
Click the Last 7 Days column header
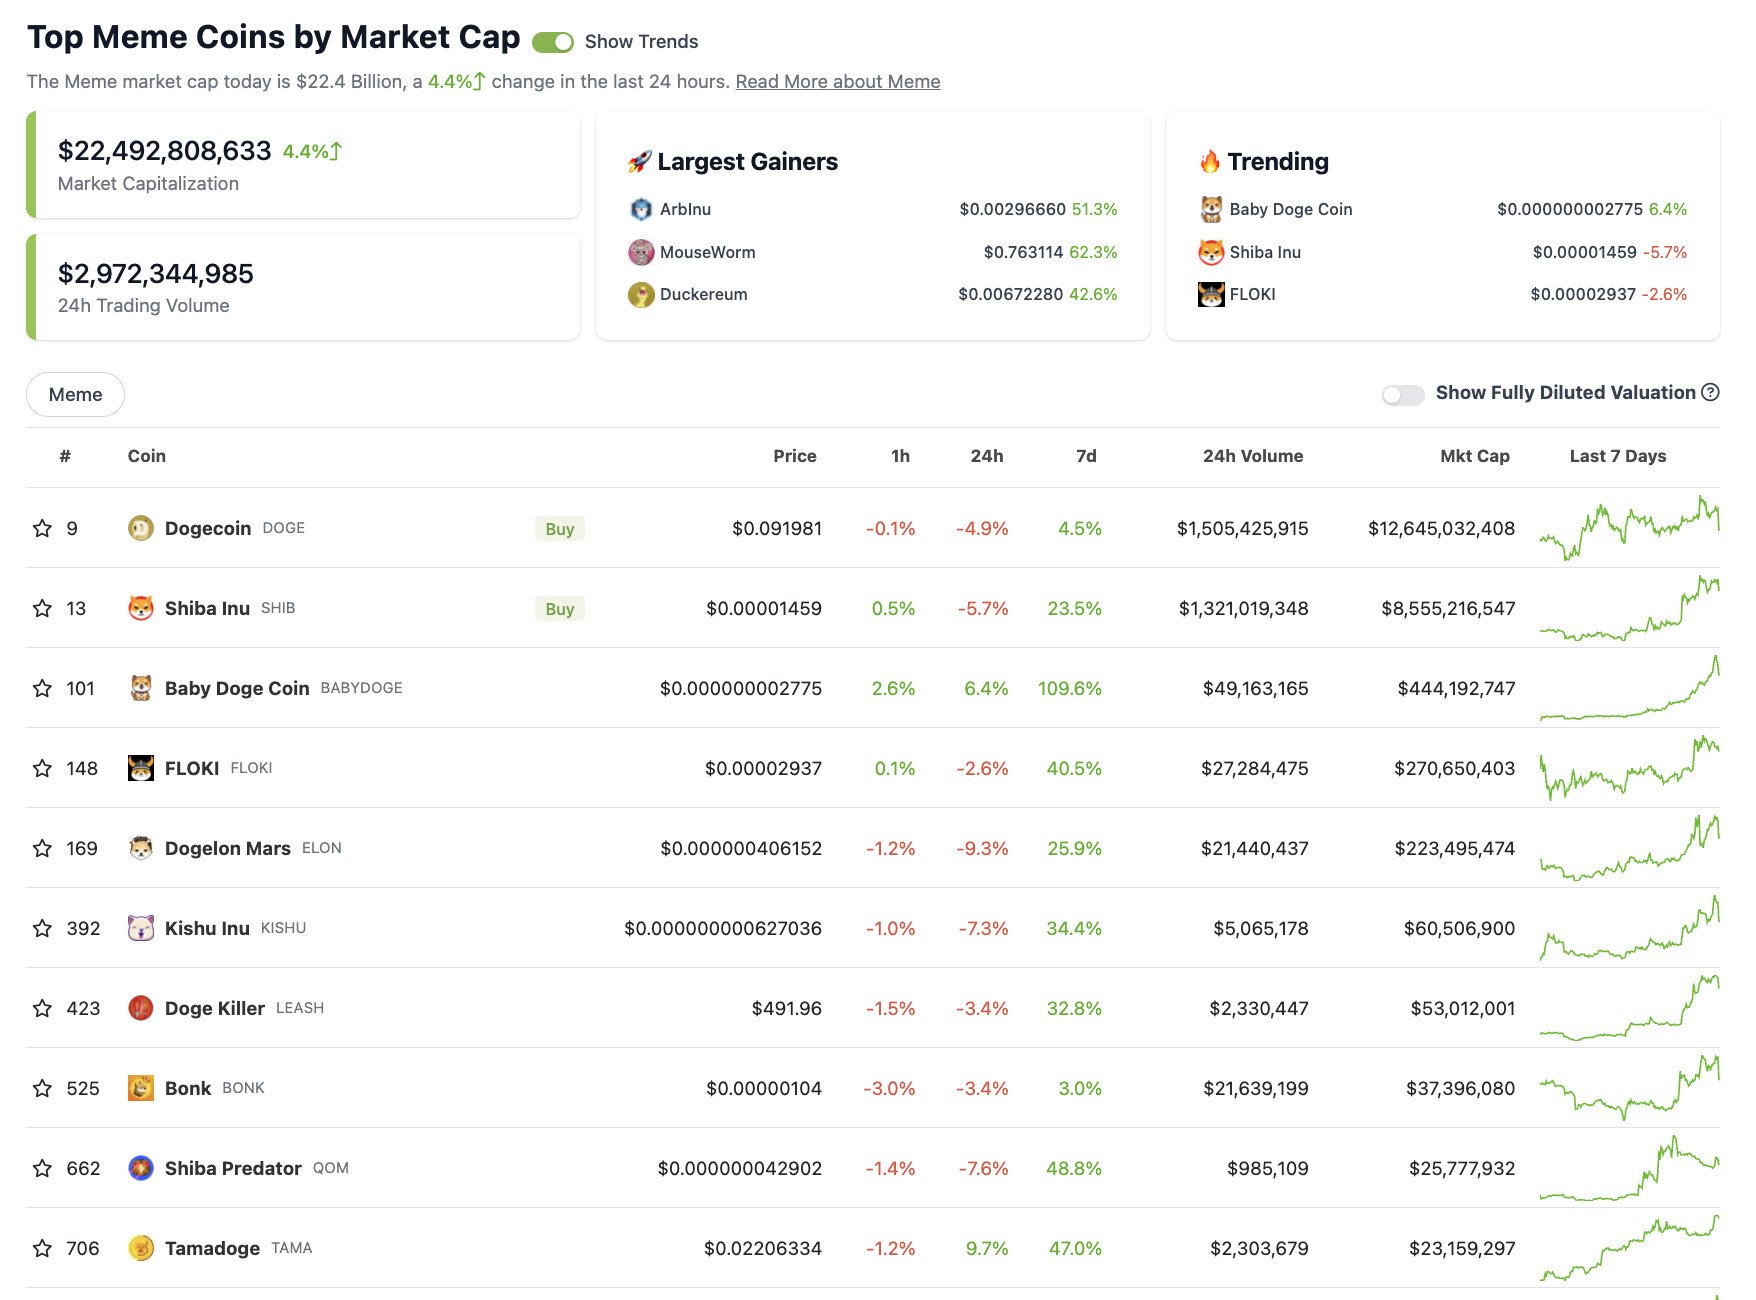[x=1618, y=456]
